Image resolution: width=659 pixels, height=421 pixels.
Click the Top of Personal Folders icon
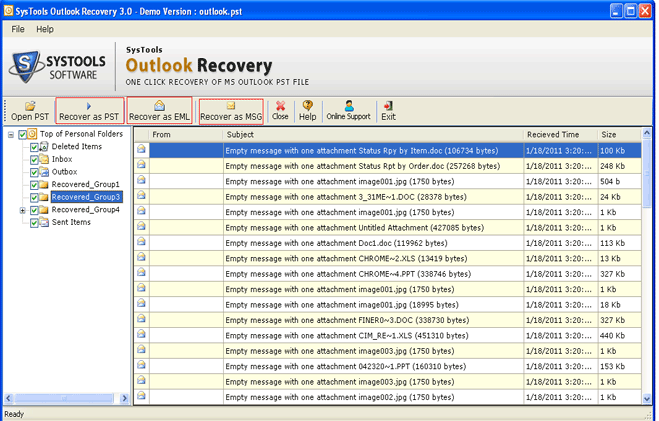32,134
